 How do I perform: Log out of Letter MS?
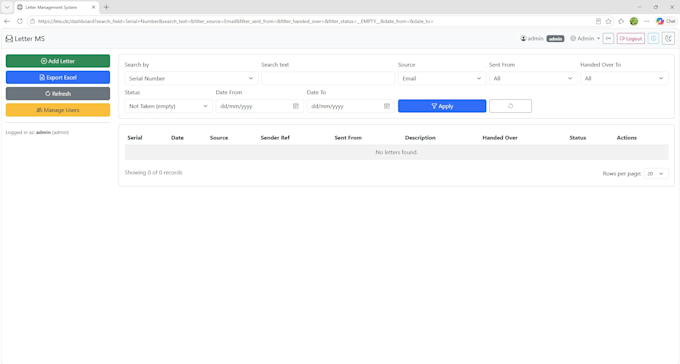point(631,39)
